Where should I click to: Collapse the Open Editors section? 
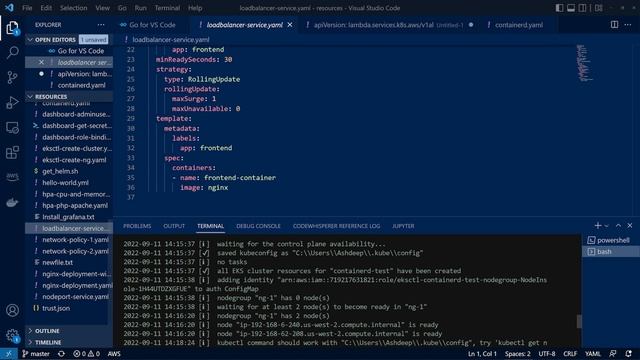coord(30,40)
